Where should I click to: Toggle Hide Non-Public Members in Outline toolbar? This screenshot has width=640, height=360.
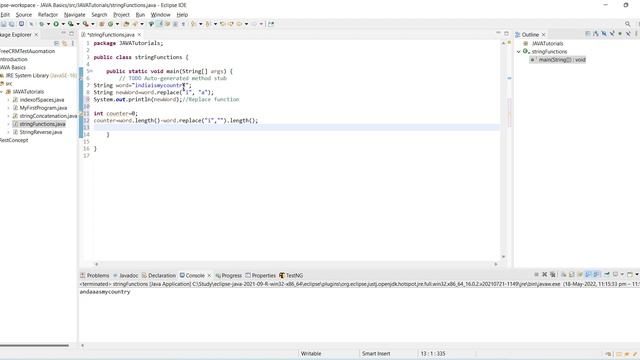coord(620,34)
